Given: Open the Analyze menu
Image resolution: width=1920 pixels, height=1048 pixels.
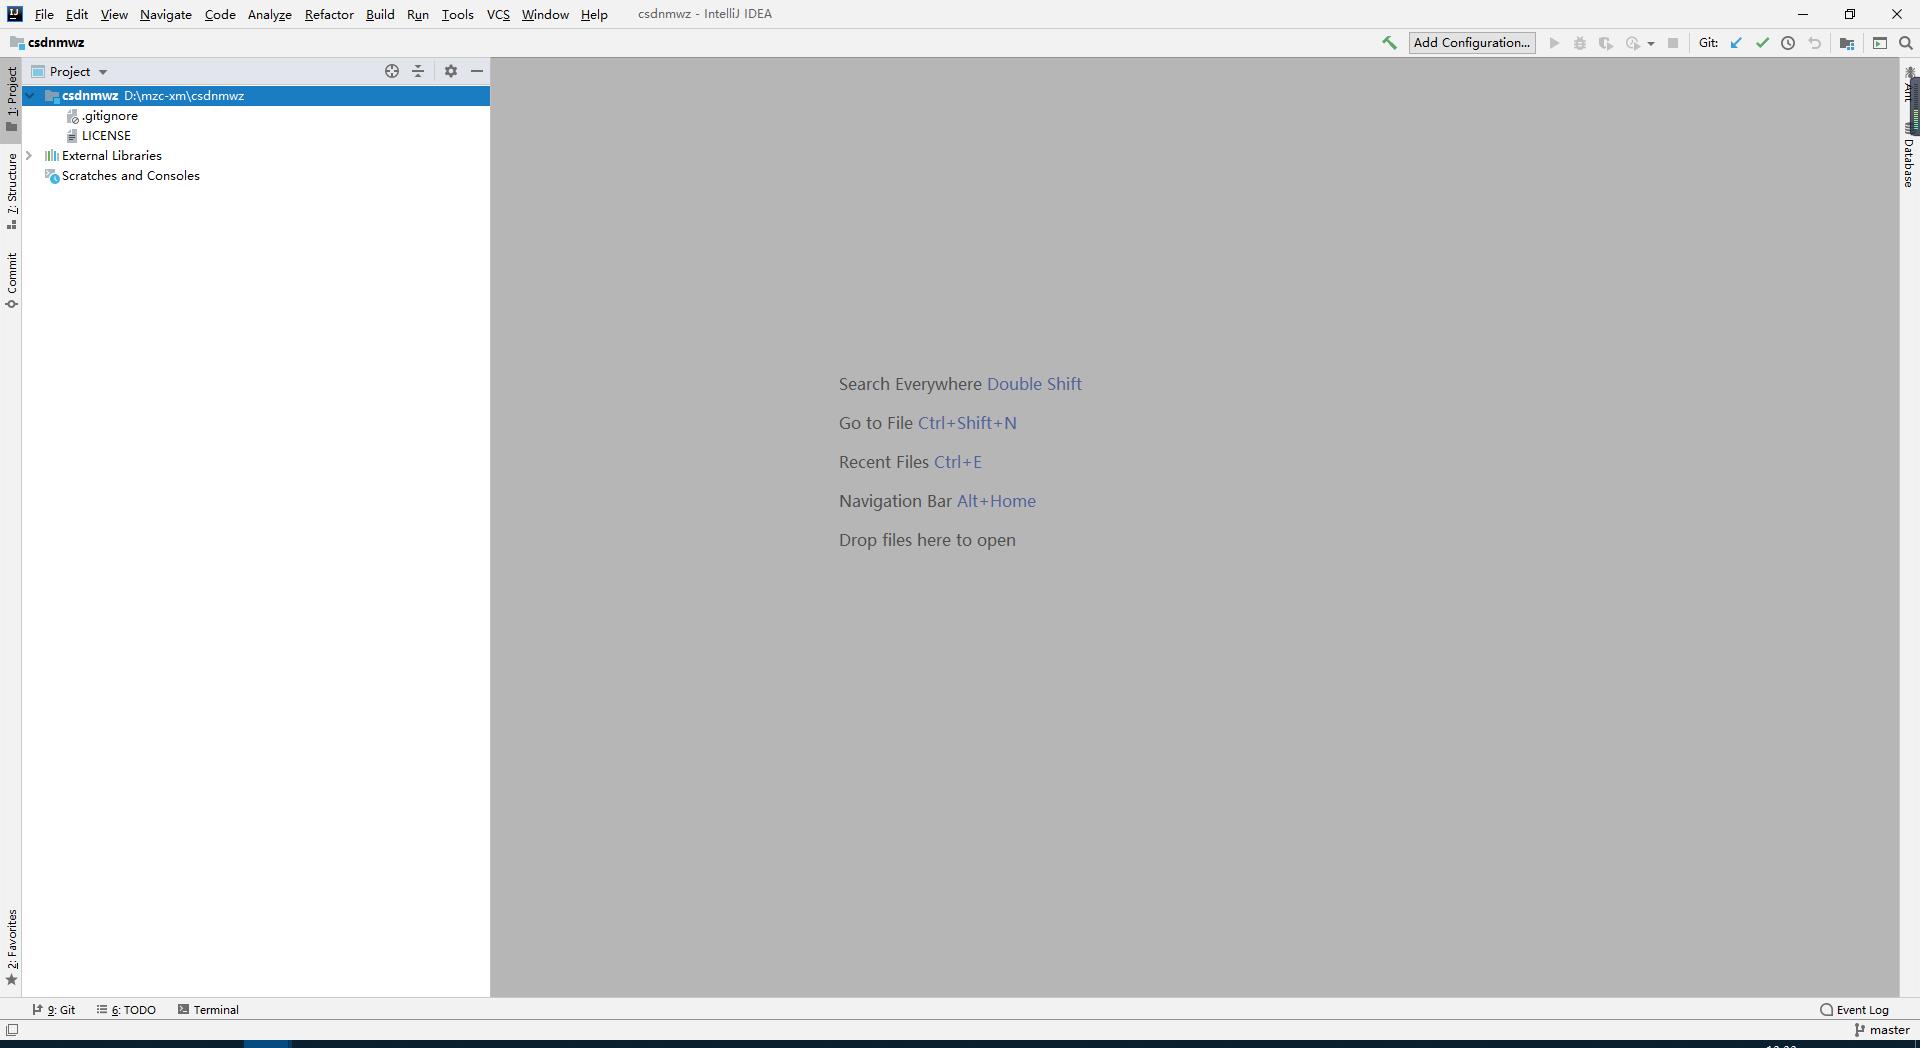Looking at the screenshot, I should tap(270, 14).
